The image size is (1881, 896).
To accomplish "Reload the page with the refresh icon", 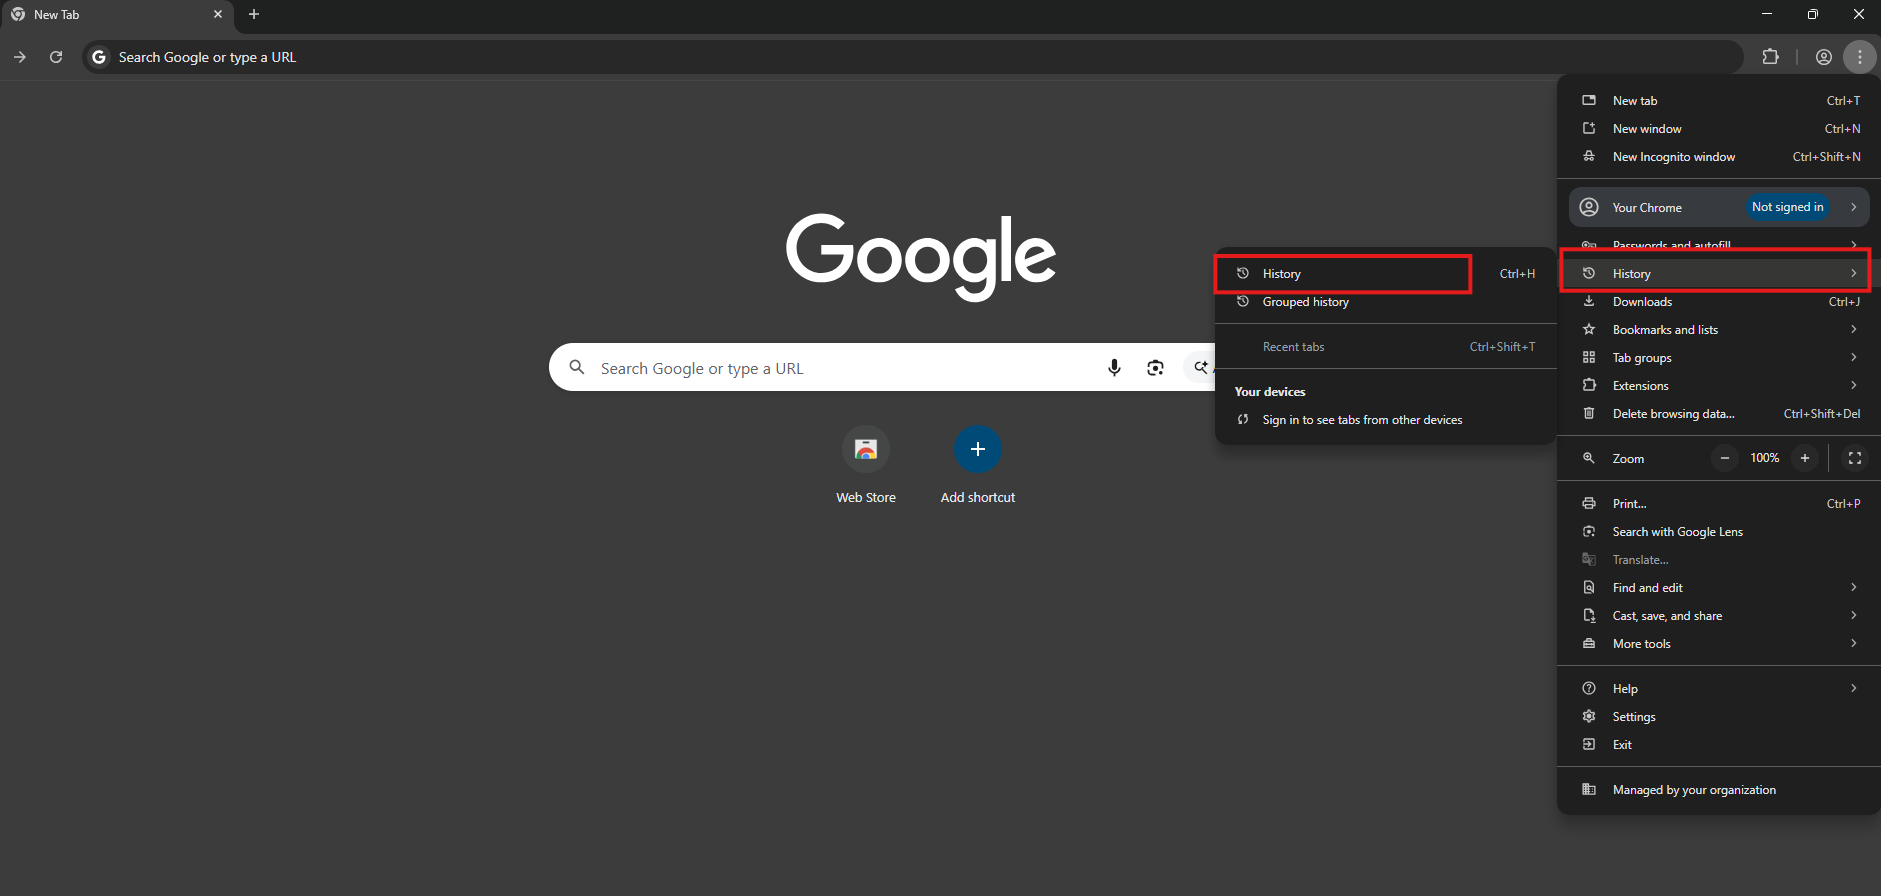I will (56, 57).
